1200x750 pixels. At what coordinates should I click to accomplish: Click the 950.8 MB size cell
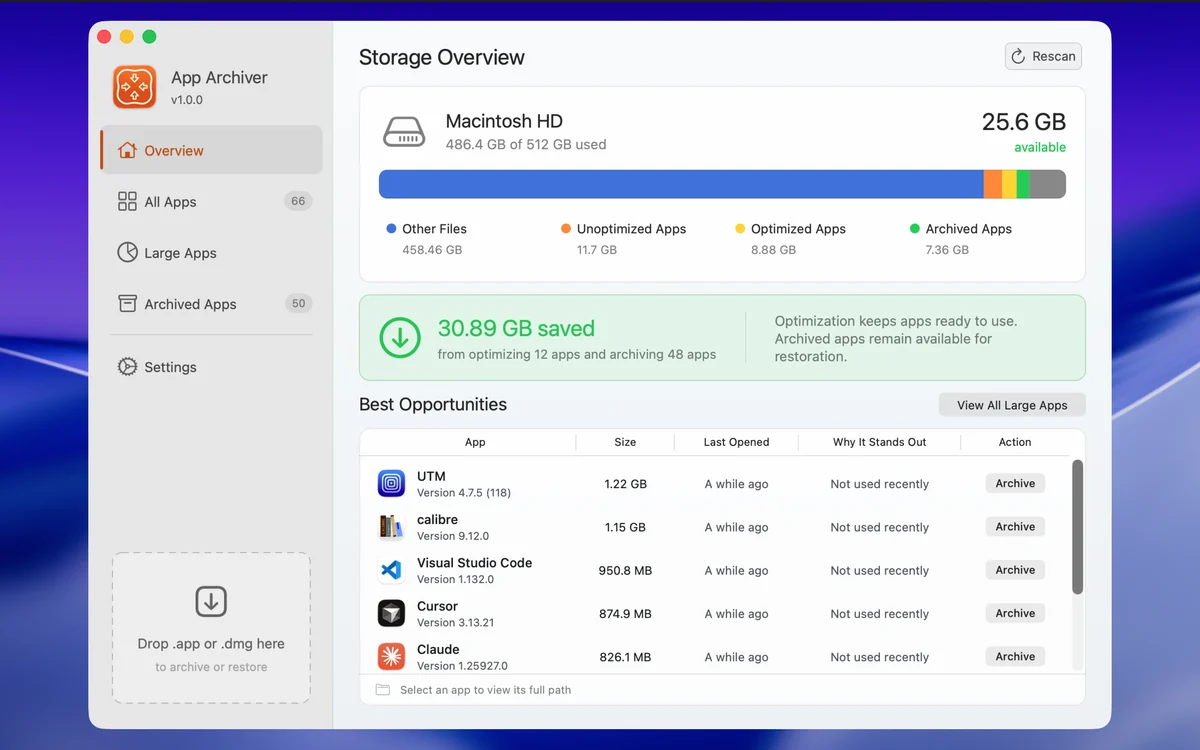pyautogui.click(x=625, y=571)
